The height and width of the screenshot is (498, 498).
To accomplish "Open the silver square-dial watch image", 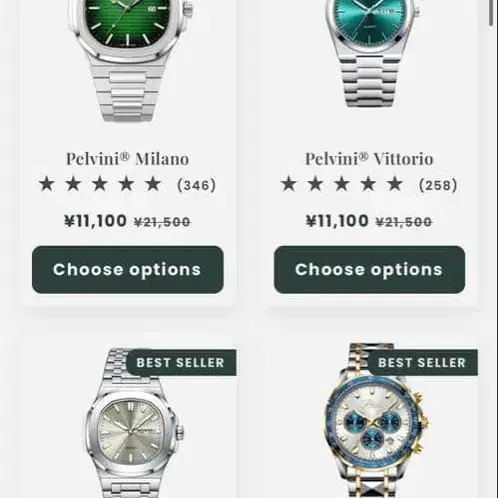I will [x=133, y=430].
